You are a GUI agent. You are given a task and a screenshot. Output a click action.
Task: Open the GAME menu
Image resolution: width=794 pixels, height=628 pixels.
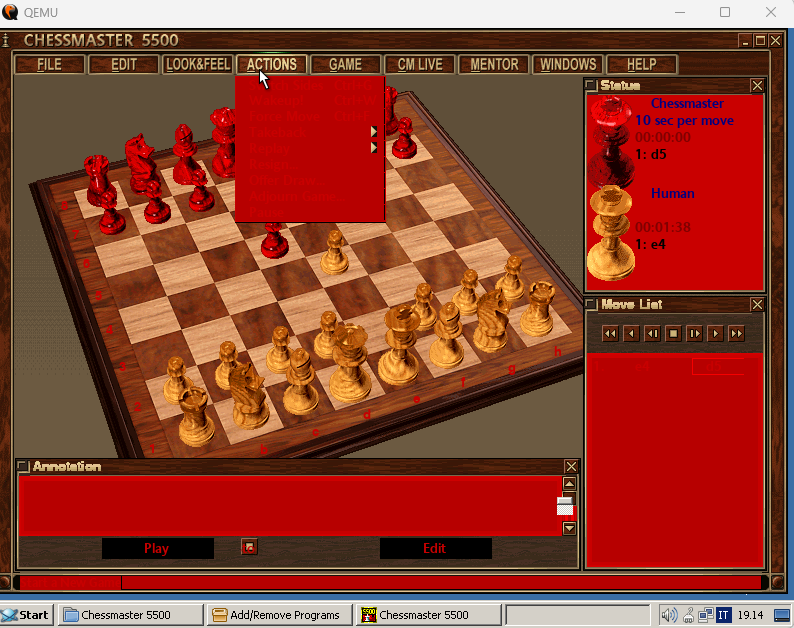click(345, 64)
